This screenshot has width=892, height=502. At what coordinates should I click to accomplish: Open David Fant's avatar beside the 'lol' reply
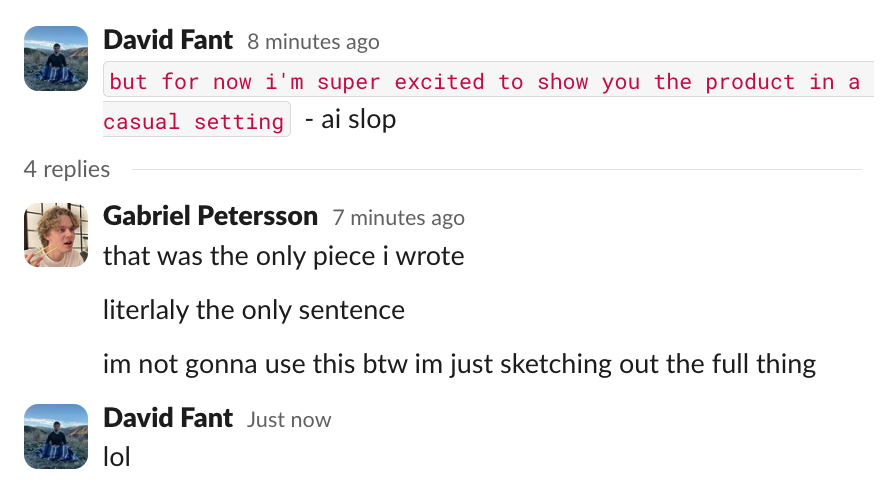(x=56, y=437)
